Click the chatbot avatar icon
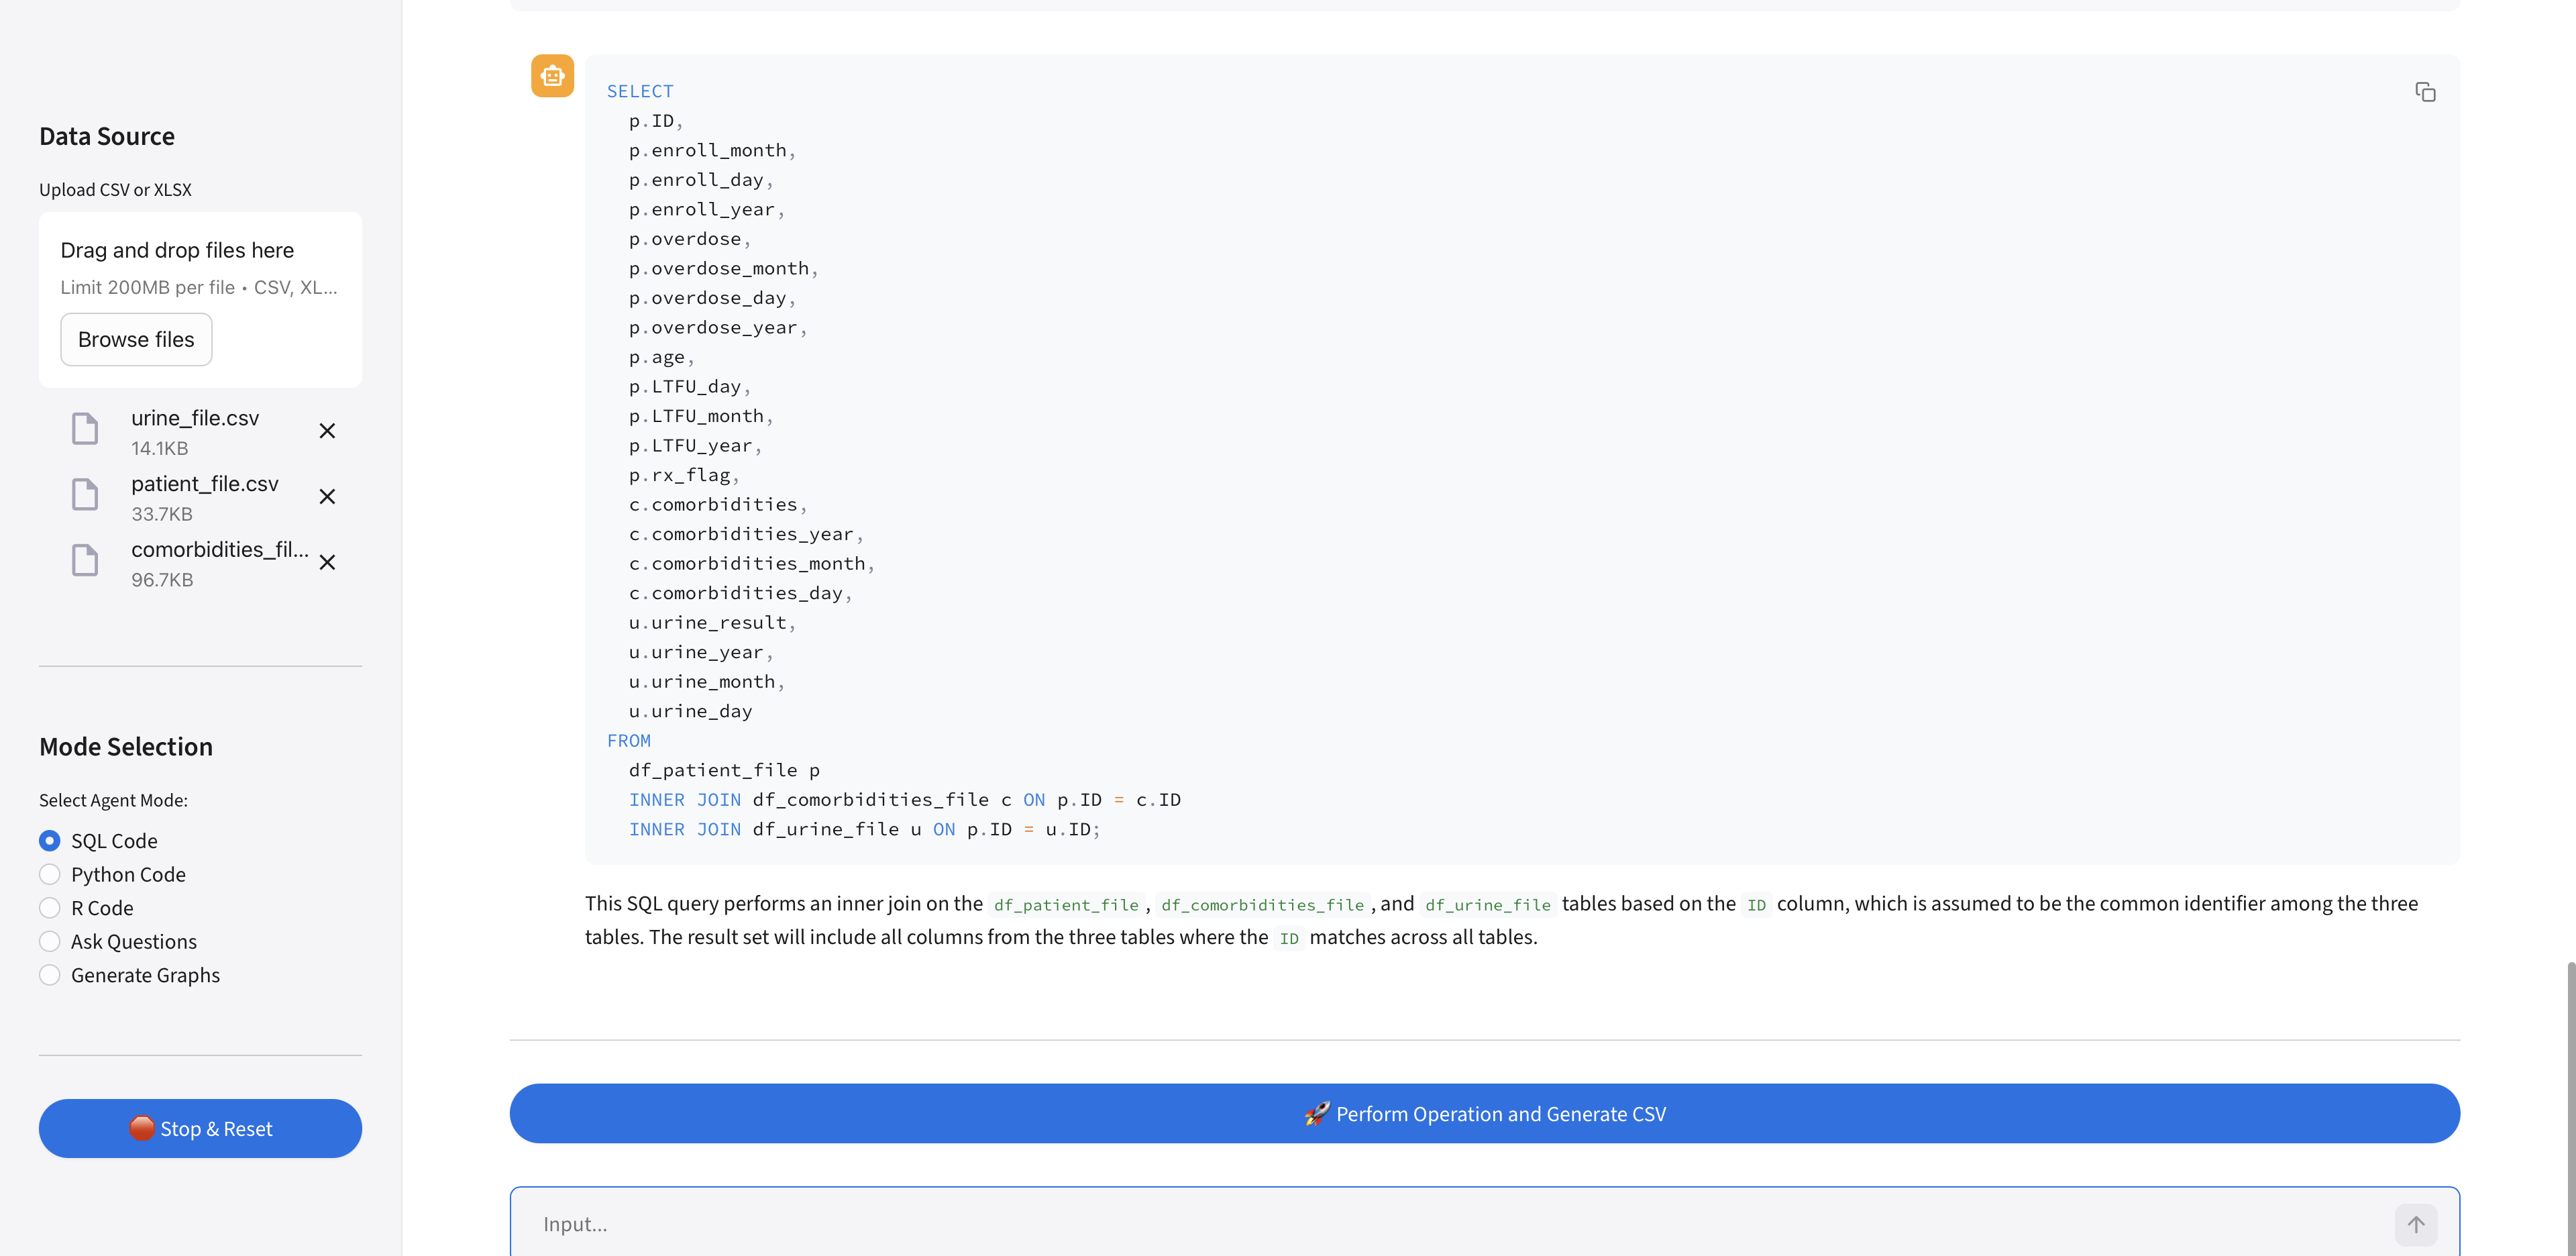 [x=552, y=76]
